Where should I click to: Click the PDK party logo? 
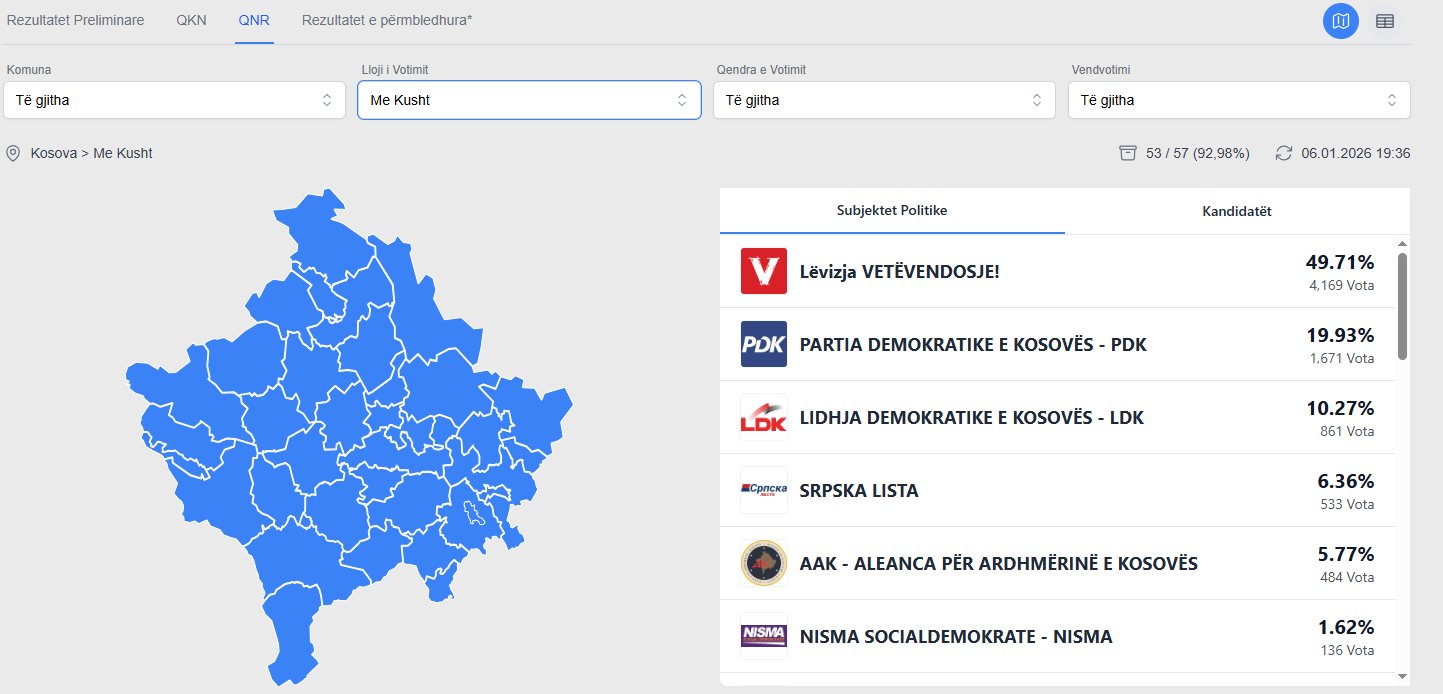click(x=764, y=344)
